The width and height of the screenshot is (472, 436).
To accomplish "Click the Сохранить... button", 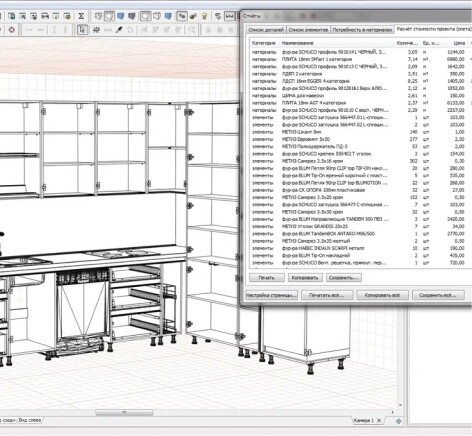I will coord(344,278).
